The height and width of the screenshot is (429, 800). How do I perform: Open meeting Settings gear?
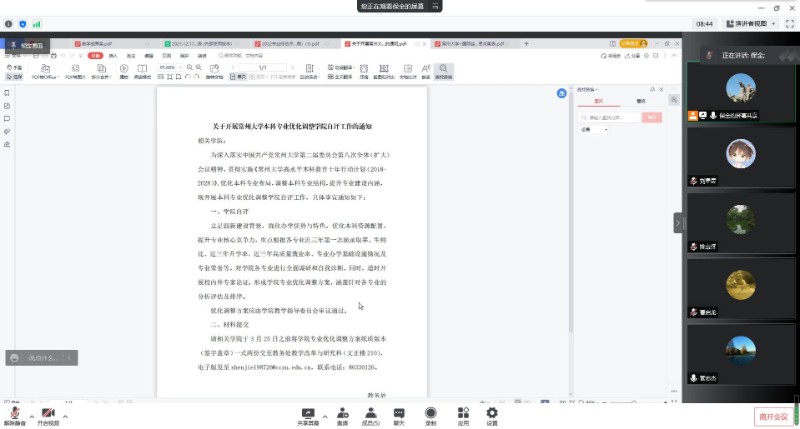point(492,412)
